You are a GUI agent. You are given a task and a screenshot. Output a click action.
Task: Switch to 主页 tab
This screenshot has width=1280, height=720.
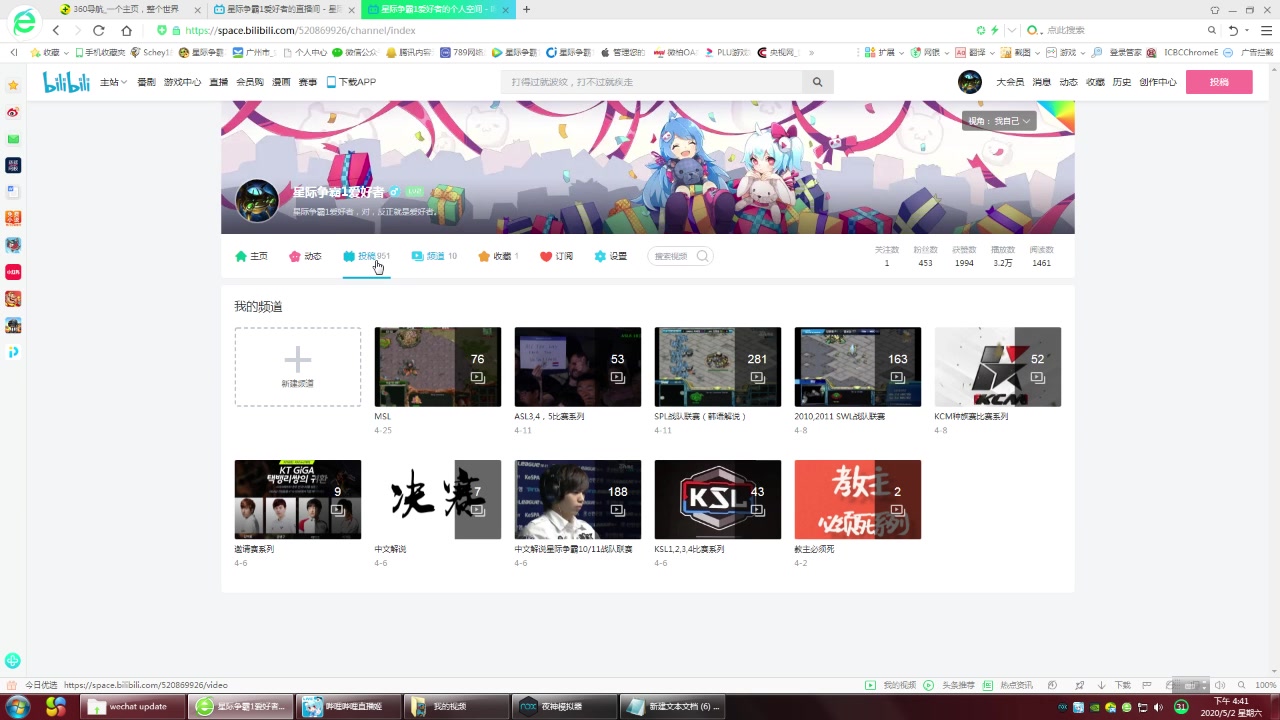251,256
